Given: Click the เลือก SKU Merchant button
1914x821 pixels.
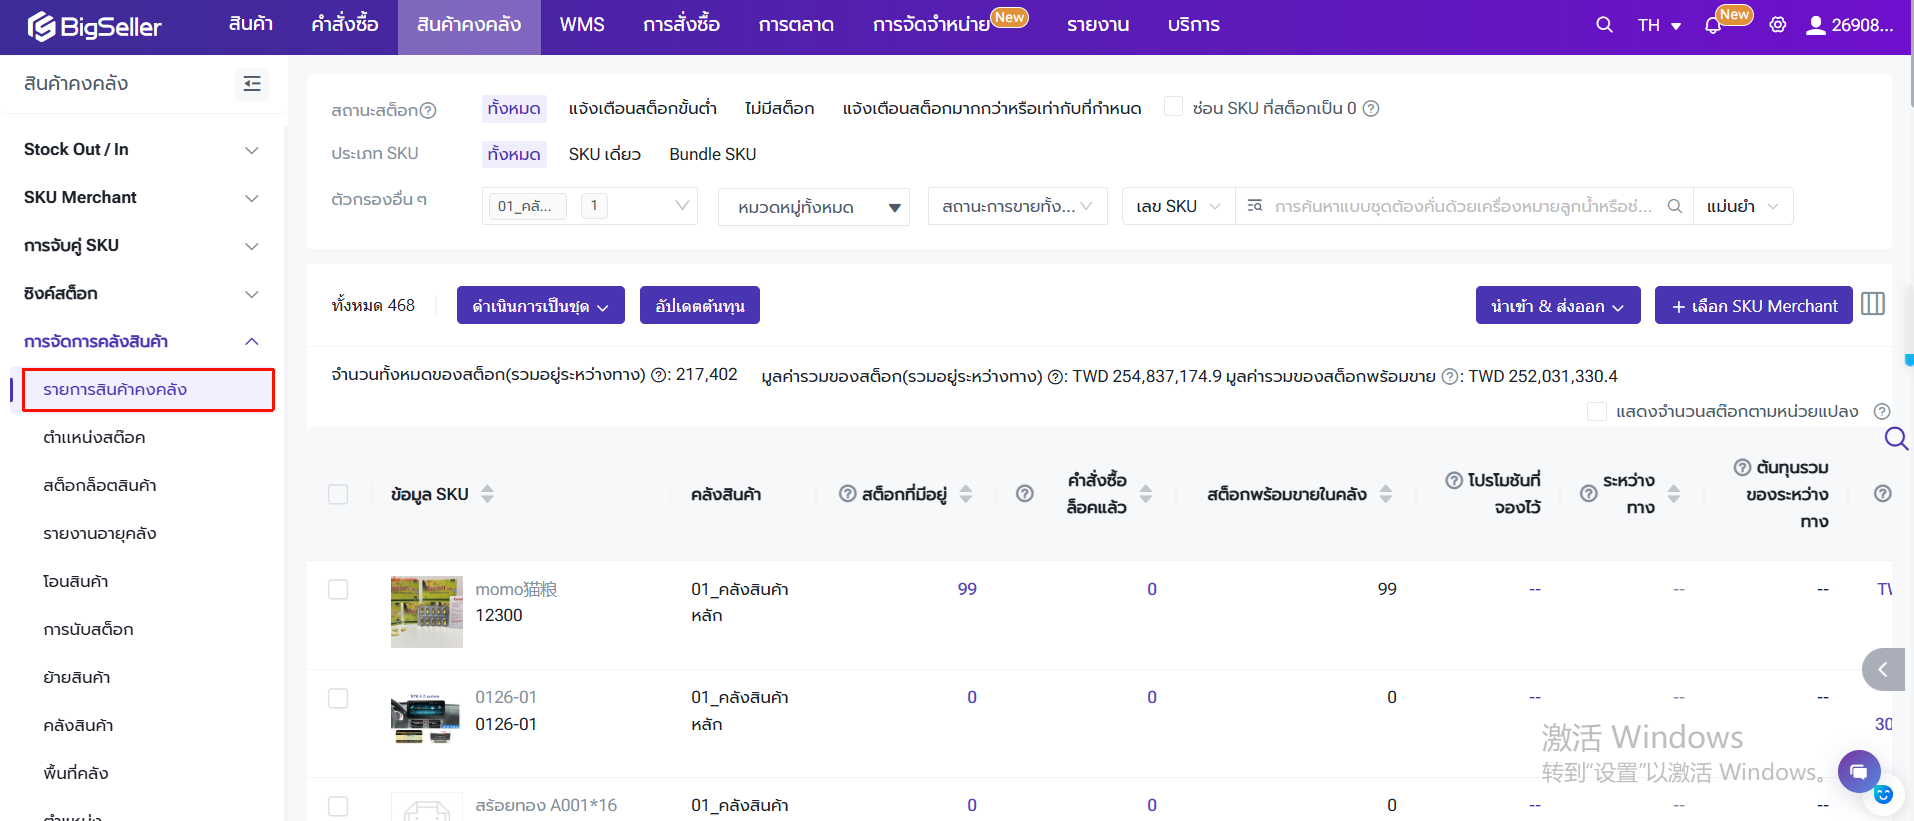Looking at the screenshot, I should [x=1753, y=306].
